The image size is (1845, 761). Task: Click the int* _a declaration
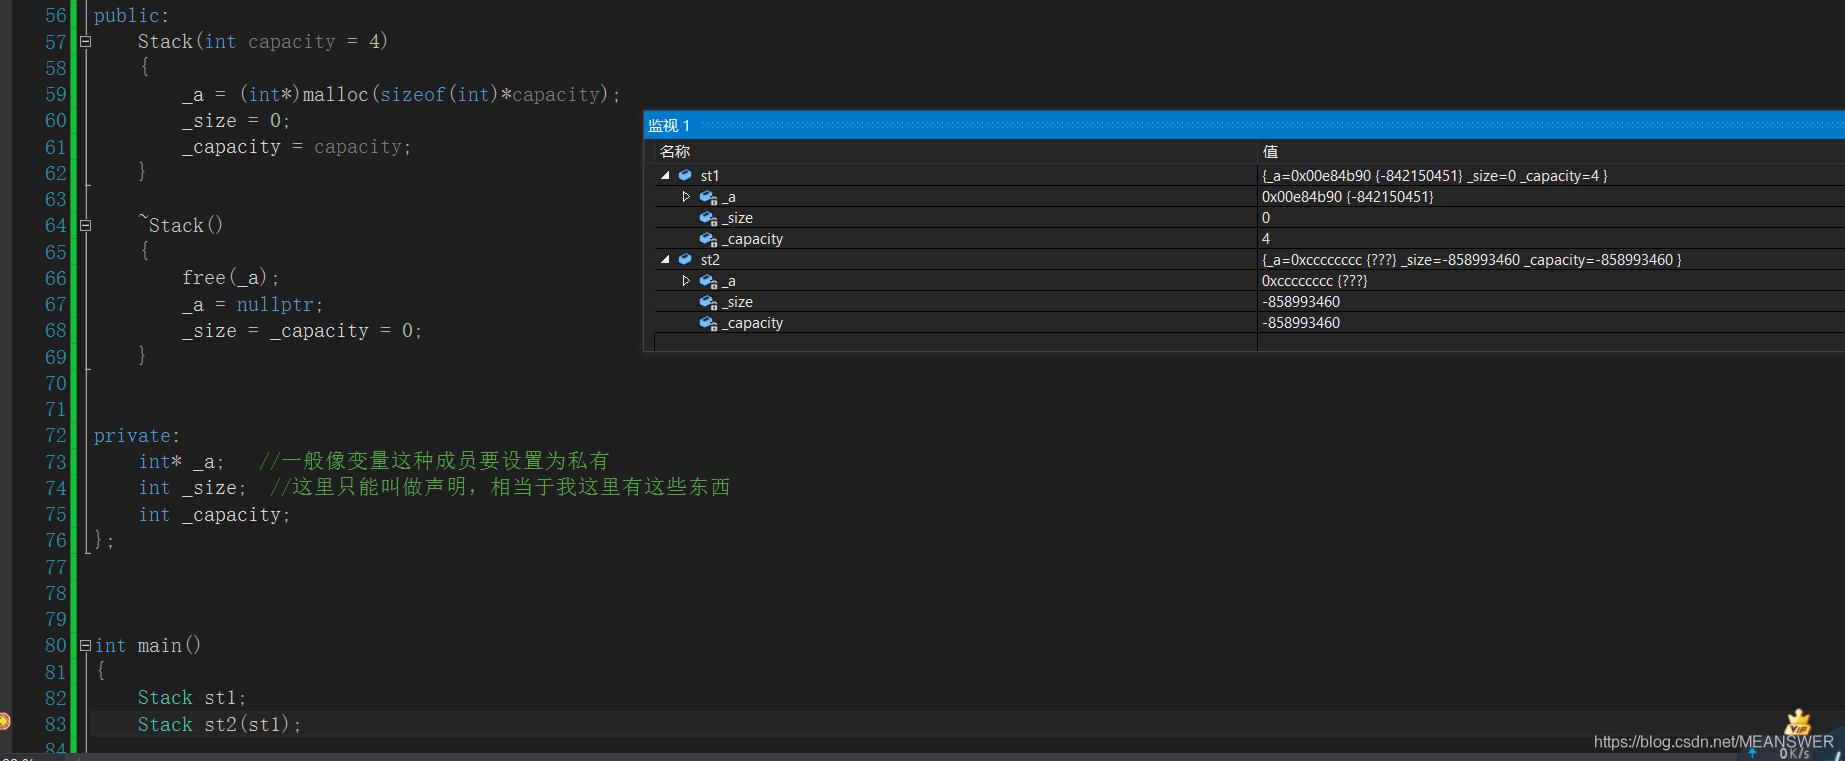click(181, 462)
